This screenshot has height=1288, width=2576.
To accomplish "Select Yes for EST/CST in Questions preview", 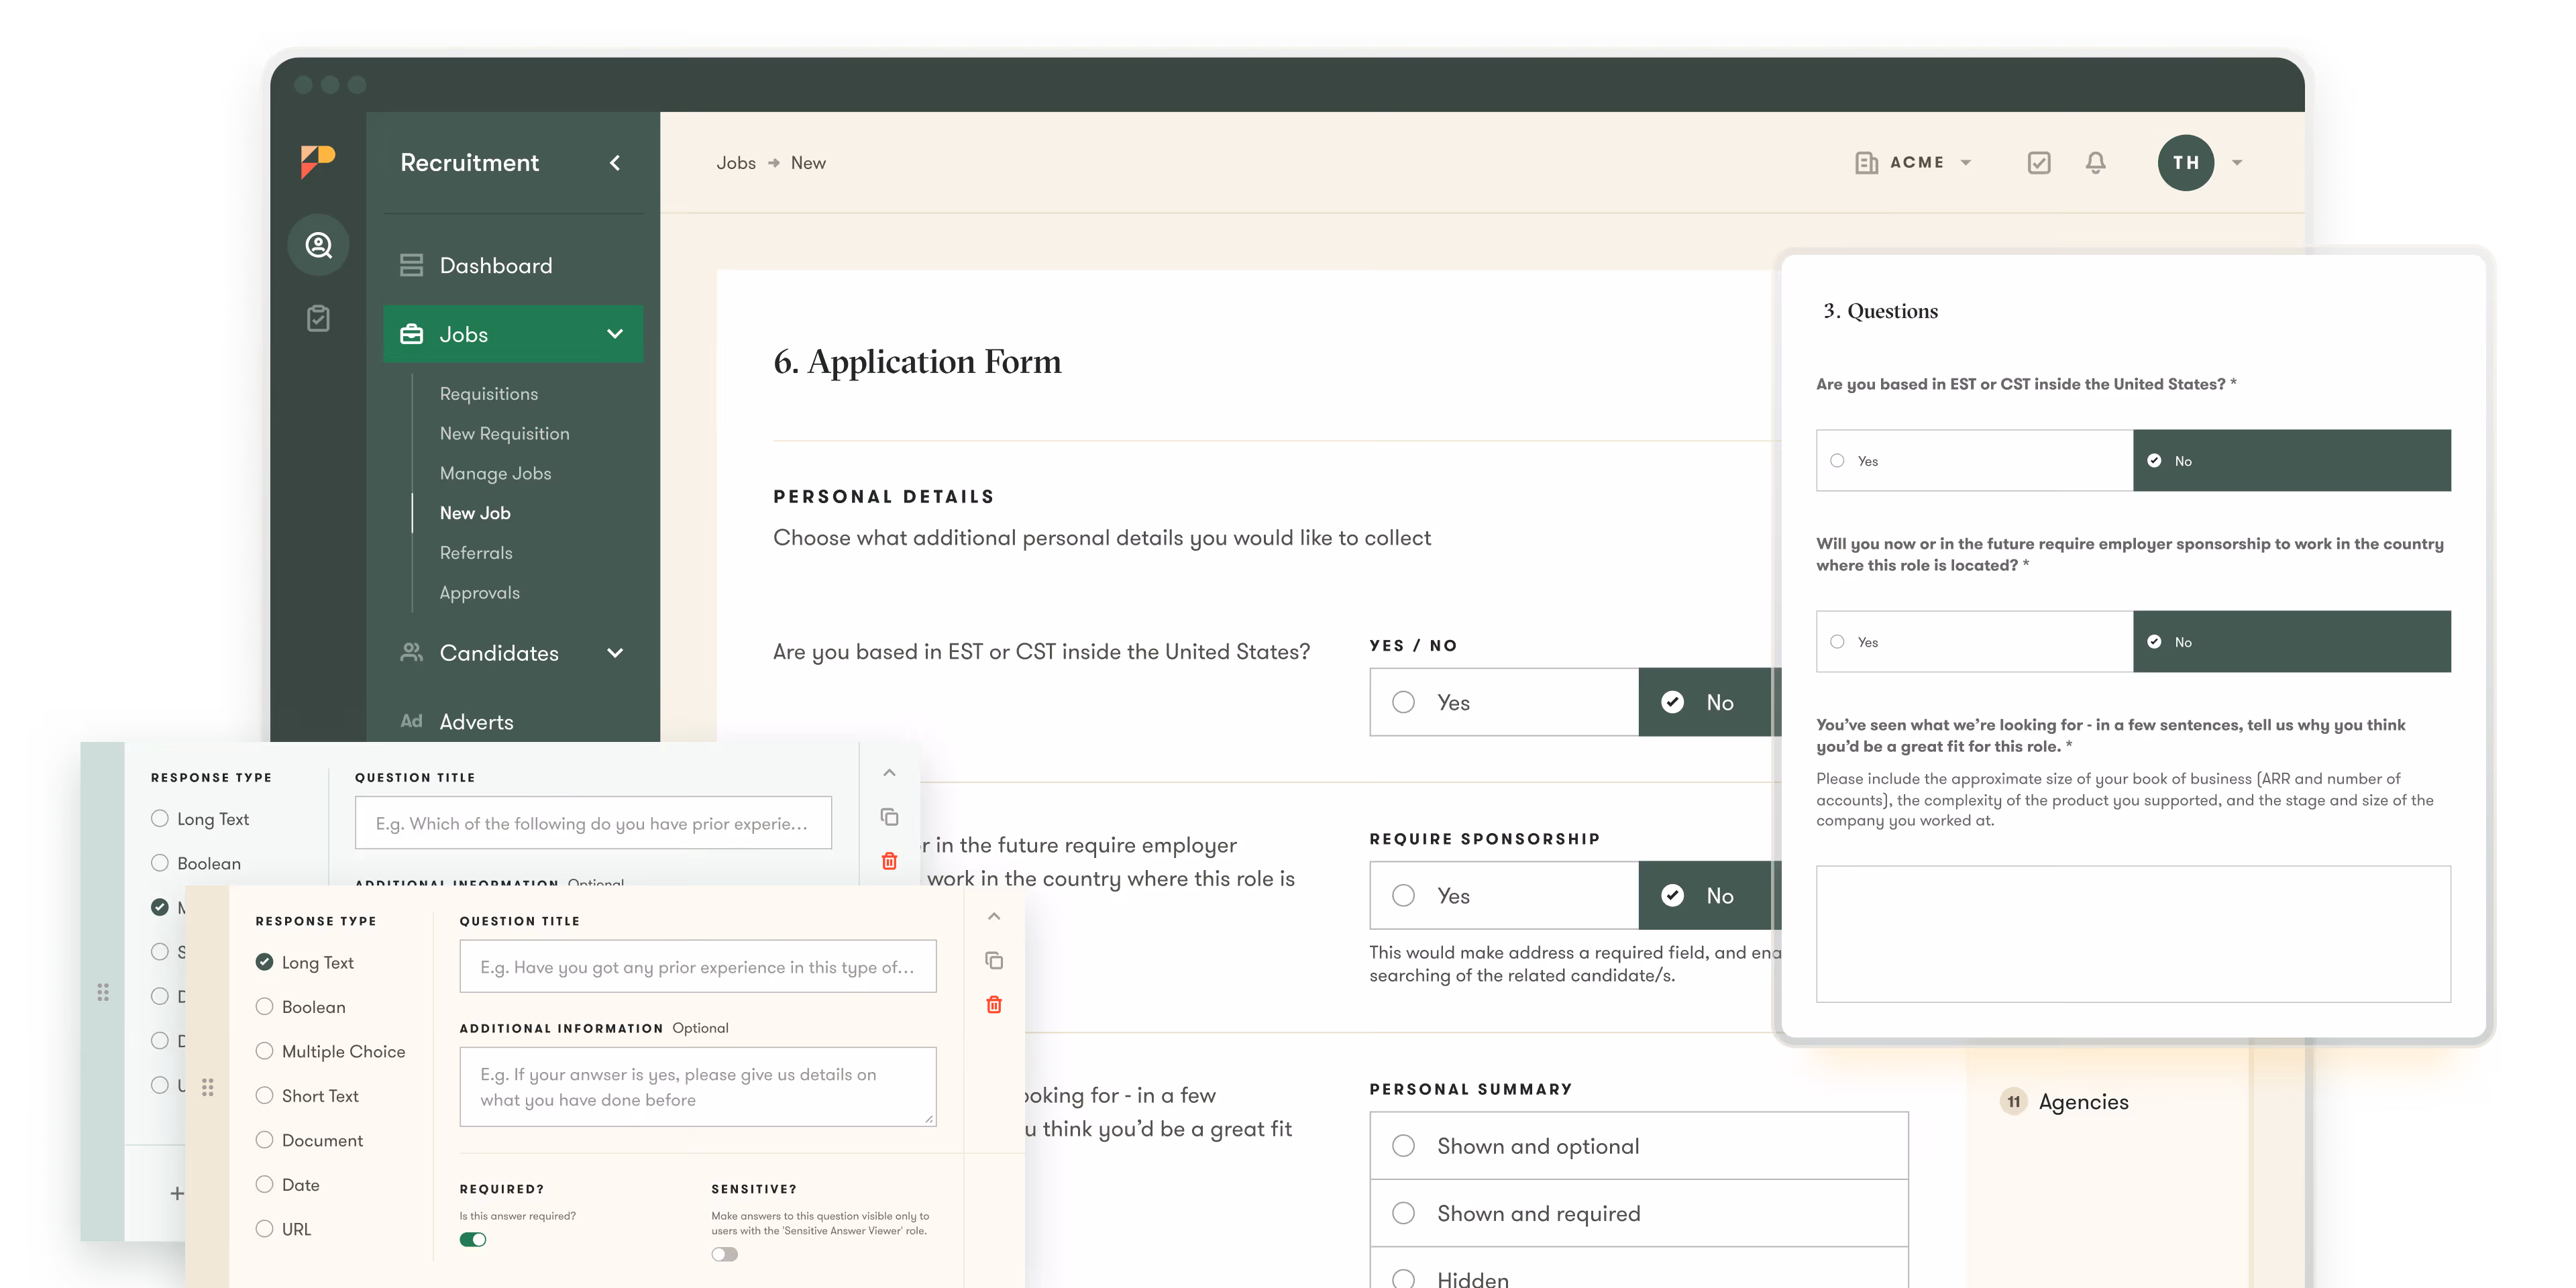I will pyautogui.click(x=1975, y=461).
